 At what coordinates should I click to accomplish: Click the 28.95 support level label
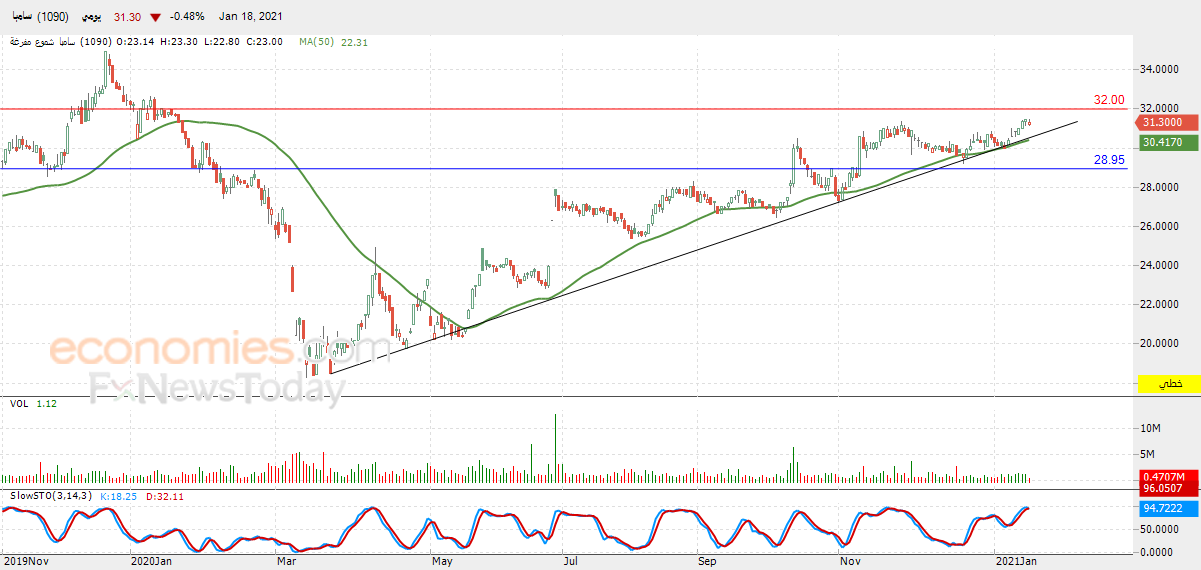[1109, 159]
